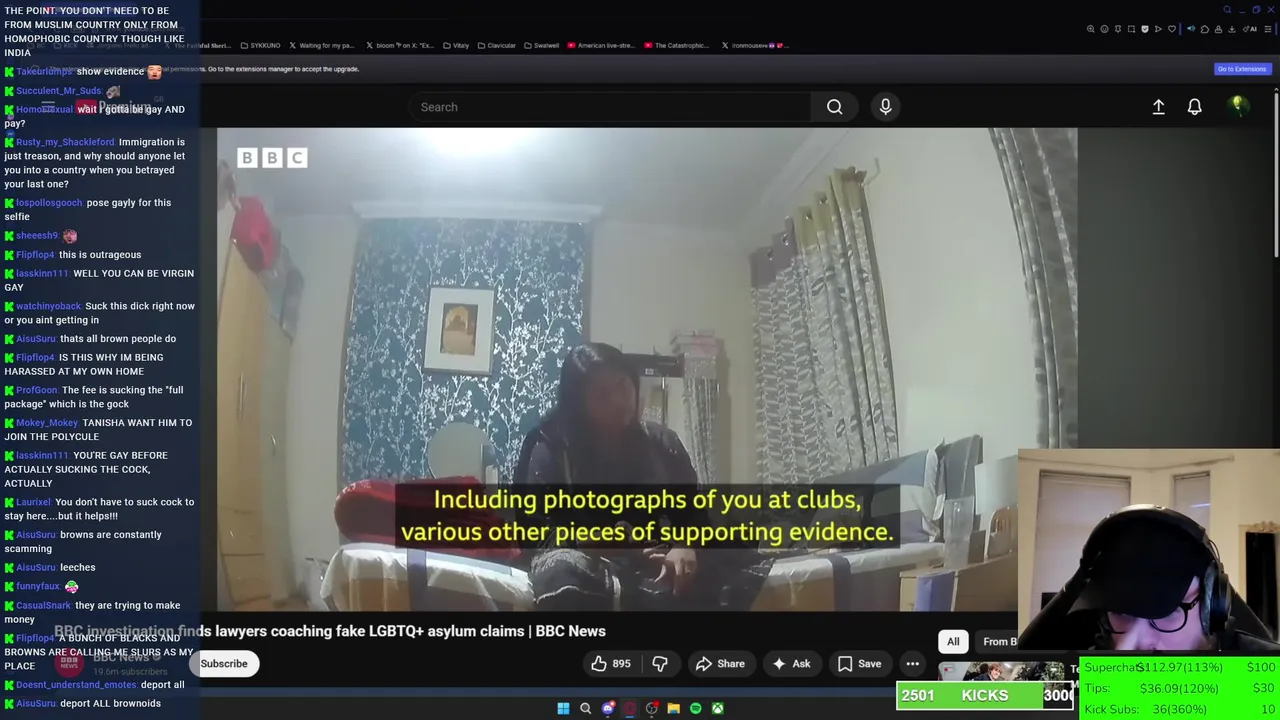The width and height of the screenshot is (1280, 720).
Task: Add page to bookmarks with heart icon
Action: (x=1172, y=29)
